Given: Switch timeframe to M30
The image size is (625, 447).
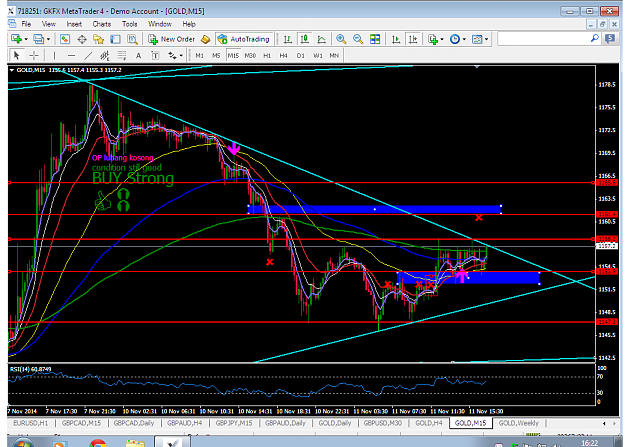Looking at the screenshot, I should (250, 55).
